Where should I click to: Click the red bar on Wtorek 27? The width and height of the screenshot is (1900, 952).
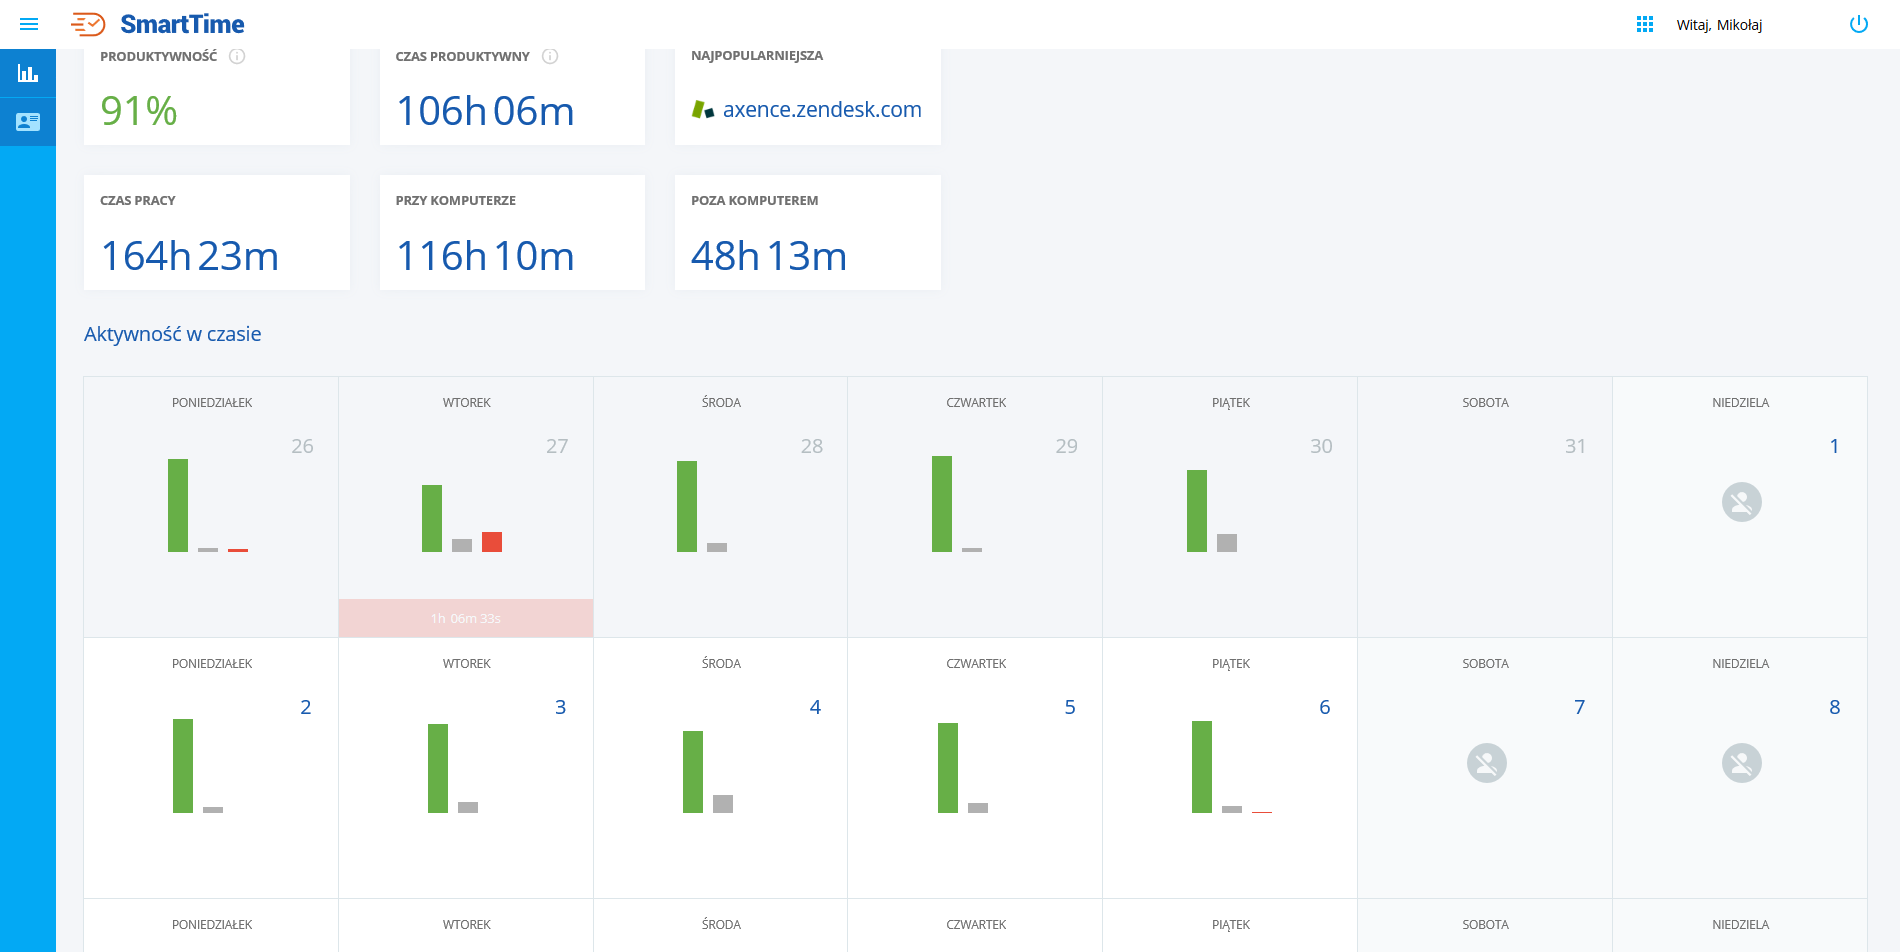pos(492,541)
